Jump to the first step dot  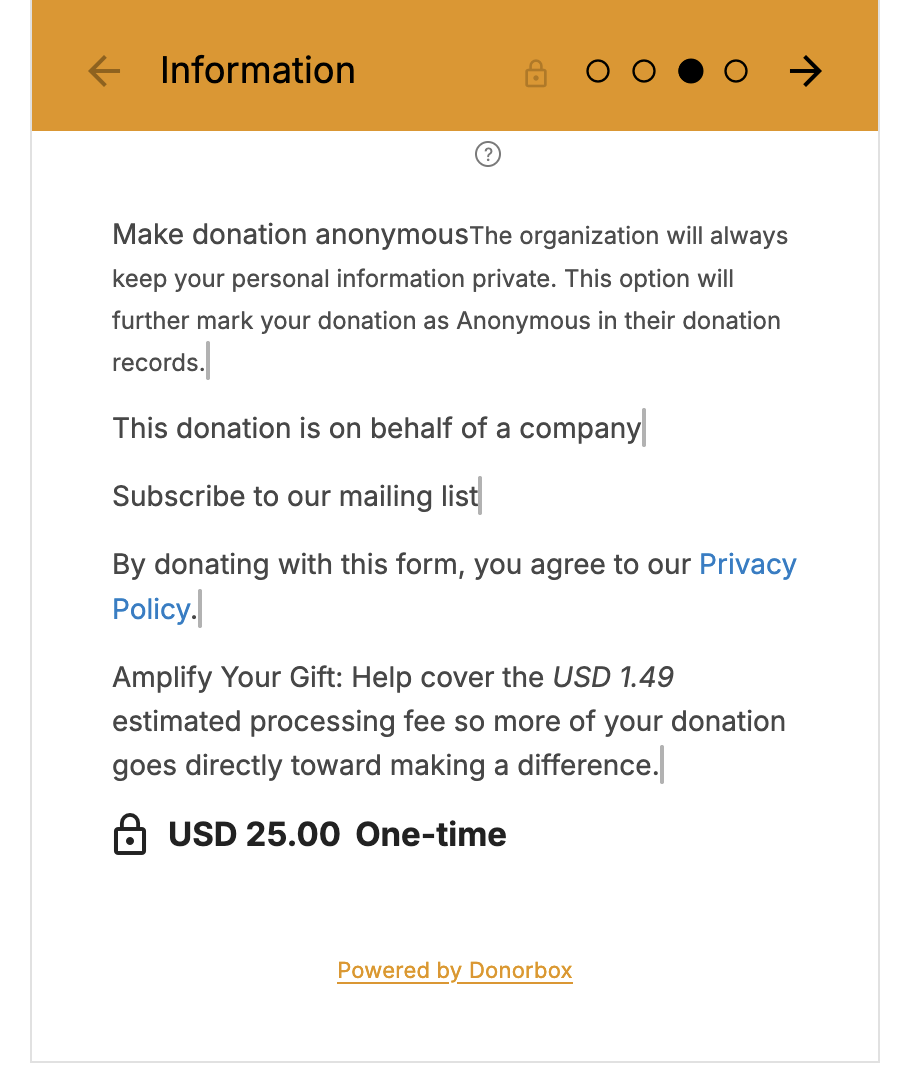[x=598, y=72]
